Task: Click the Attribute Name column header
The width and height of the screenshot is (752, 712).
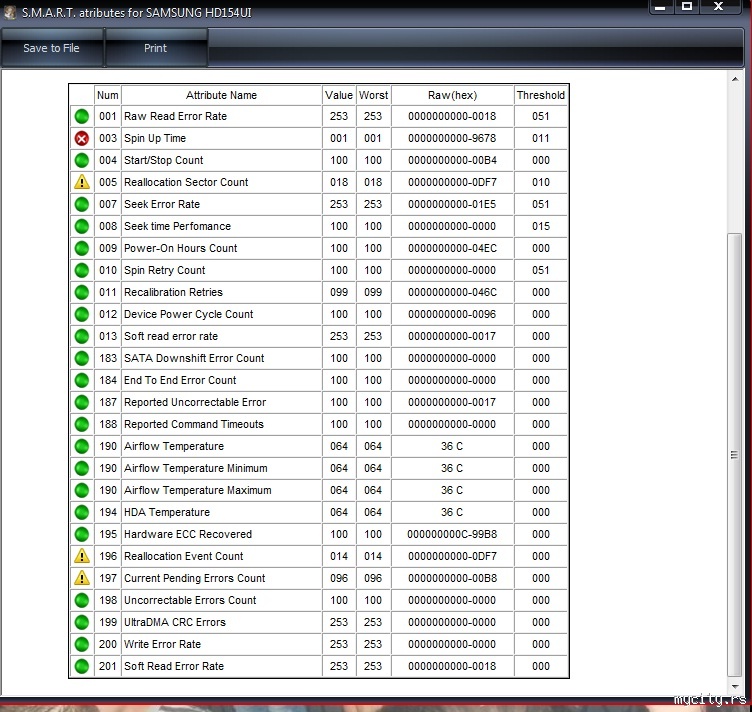Action: [221, 95]
